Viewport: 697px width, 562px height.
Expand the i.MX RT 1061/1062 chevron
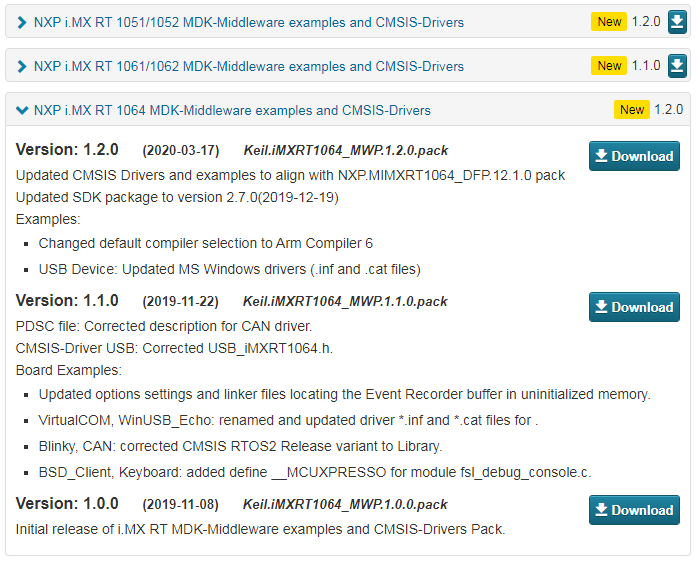tap(21, 66)
